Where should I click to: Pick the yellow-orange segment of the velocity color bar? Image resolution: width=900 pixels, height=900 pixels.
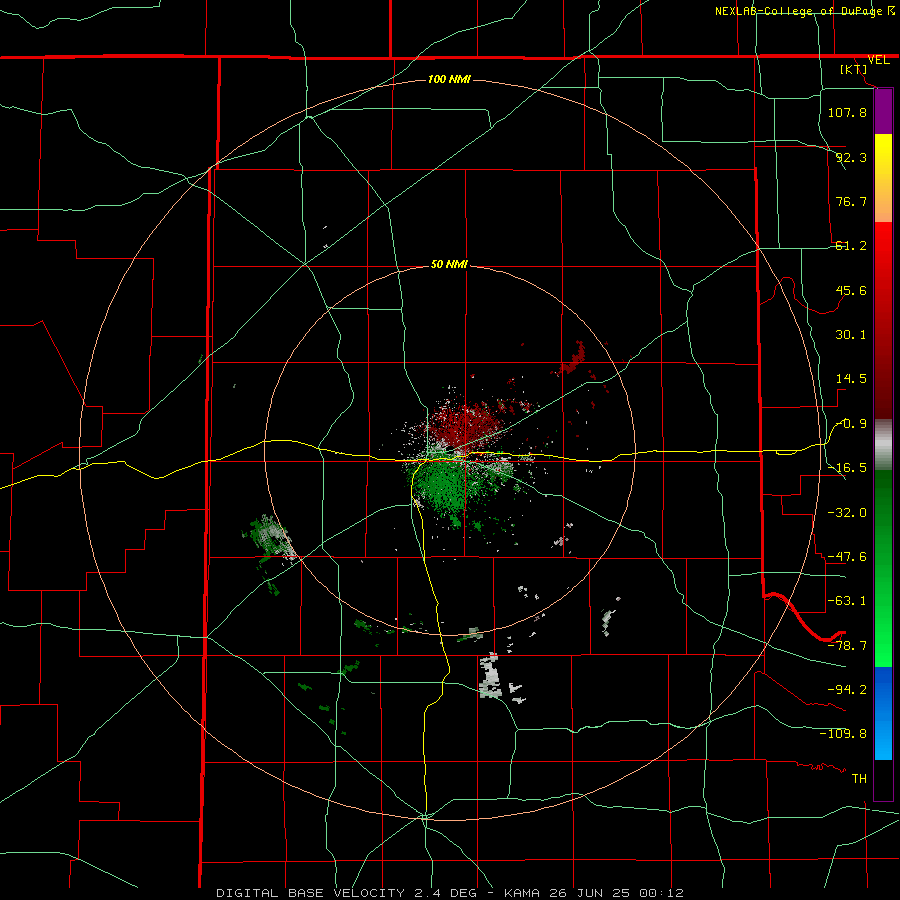[x=883, y=178]
